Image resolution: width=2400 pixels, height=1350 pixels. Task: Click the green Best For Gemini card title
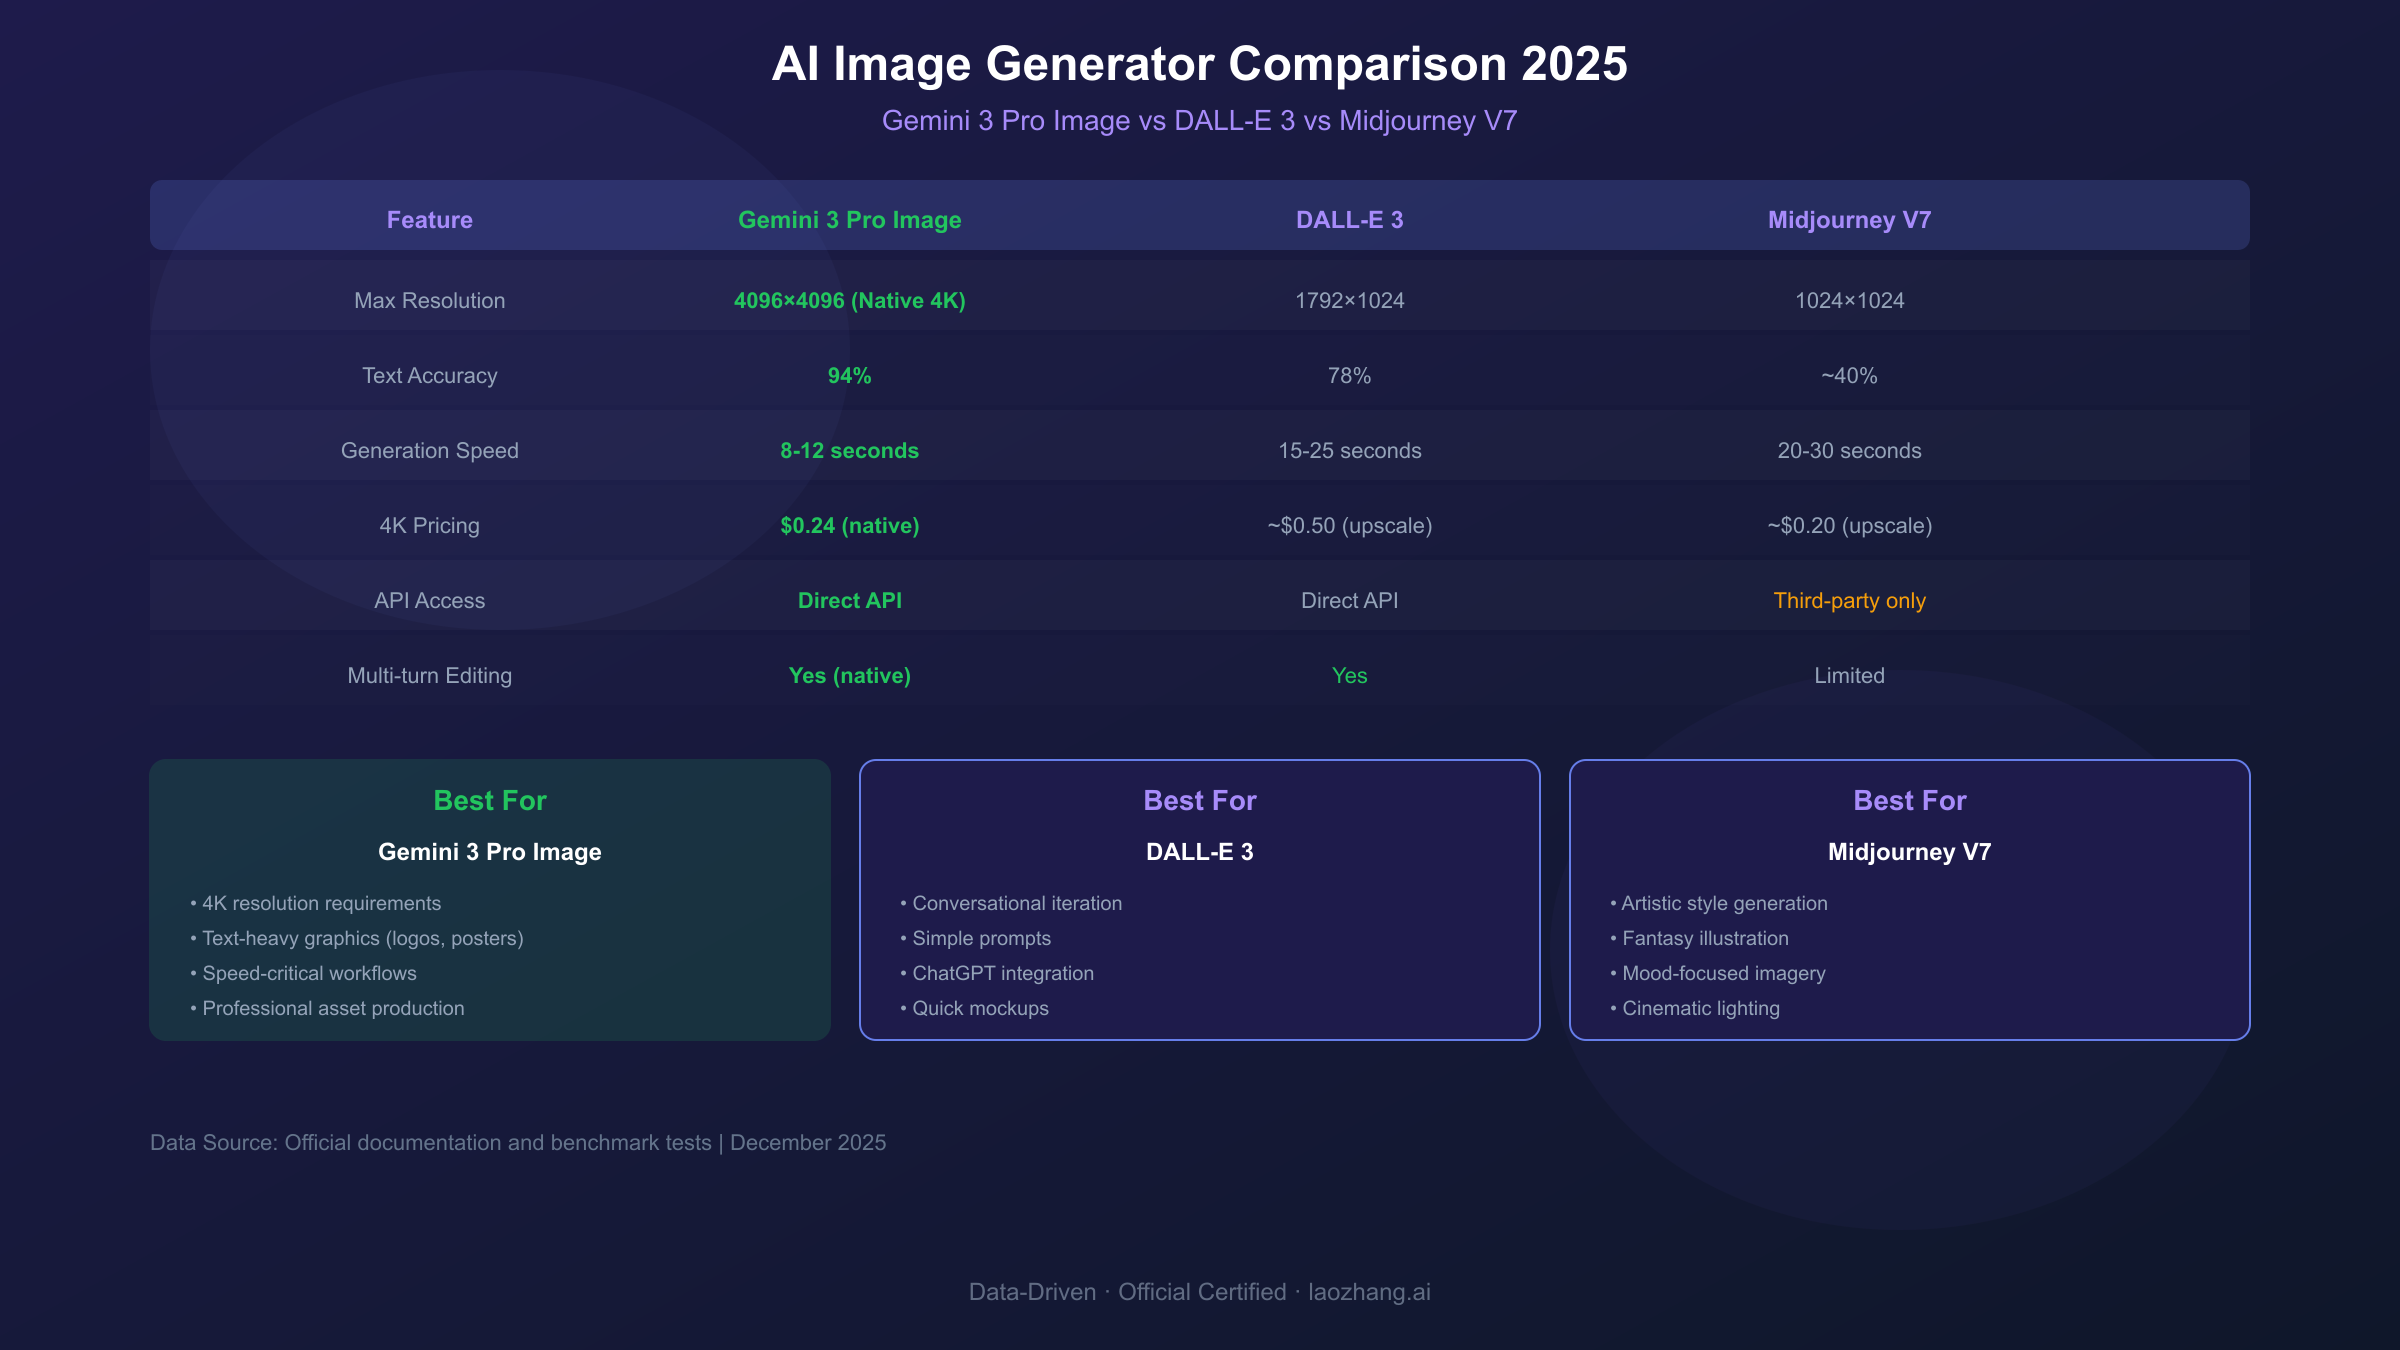tap(490, 801)
